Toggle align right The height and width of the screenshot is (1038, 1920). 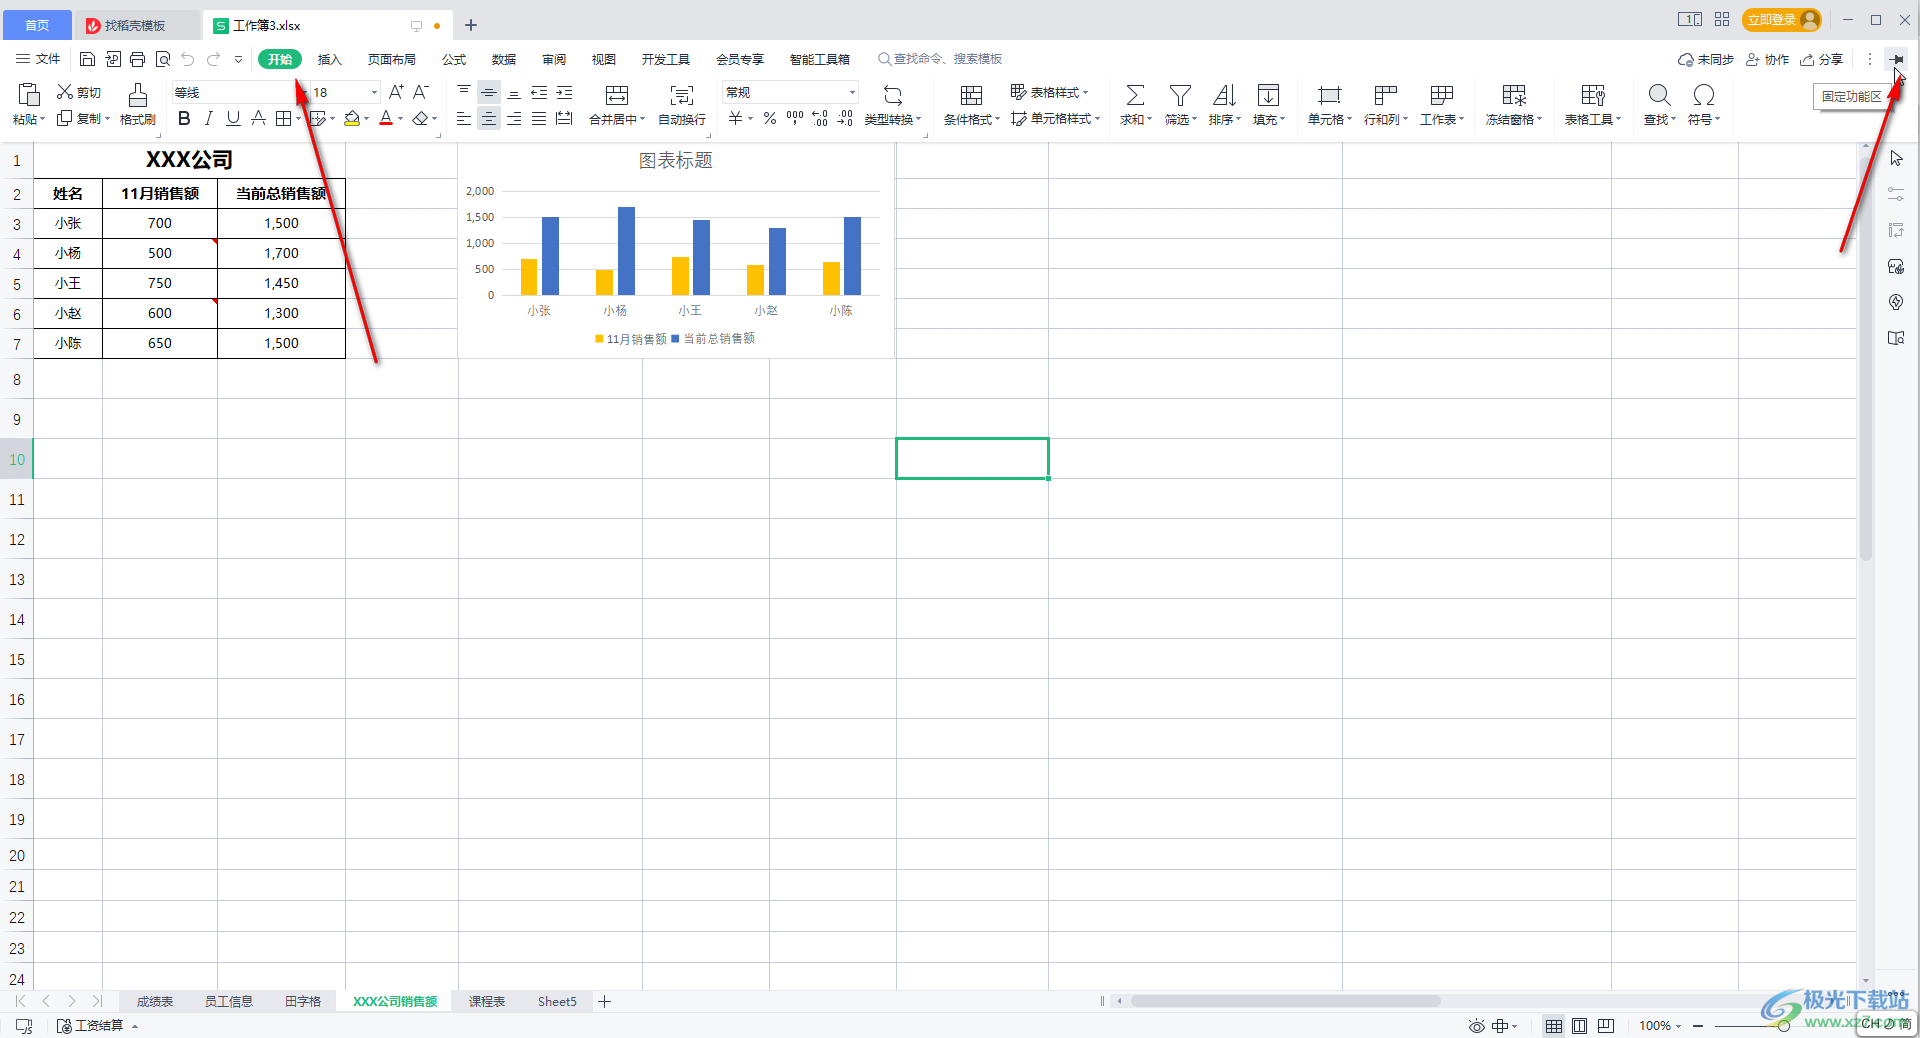[x=514, y=118]
